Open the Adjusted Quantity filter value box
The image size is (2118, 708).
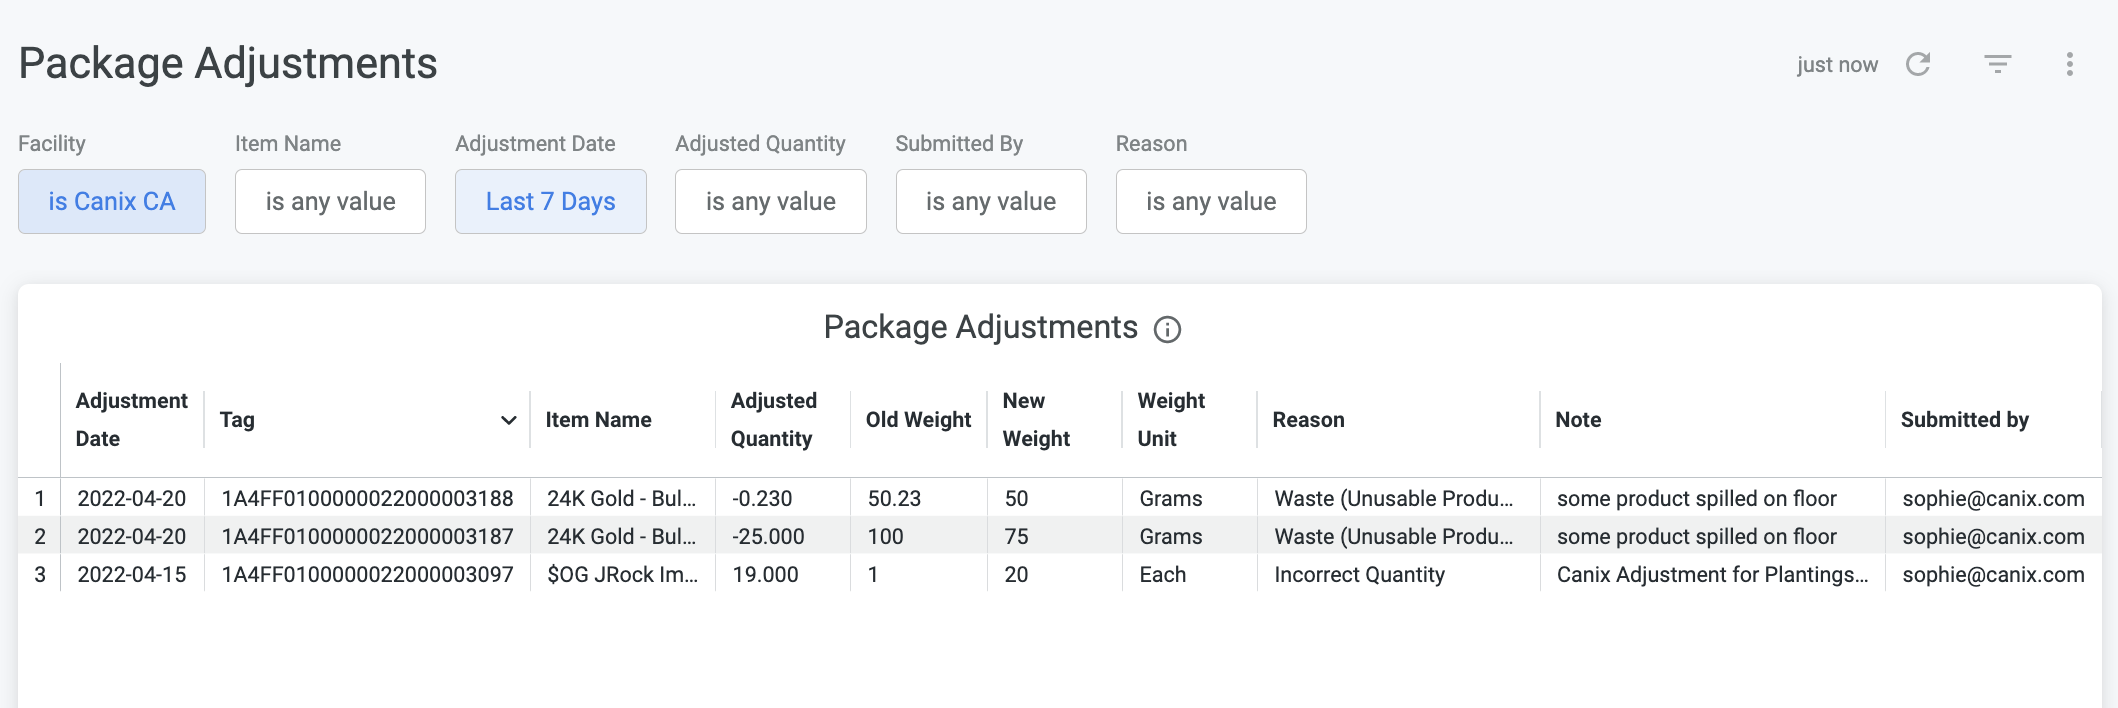pyautogui.click(x=771, y=201)
